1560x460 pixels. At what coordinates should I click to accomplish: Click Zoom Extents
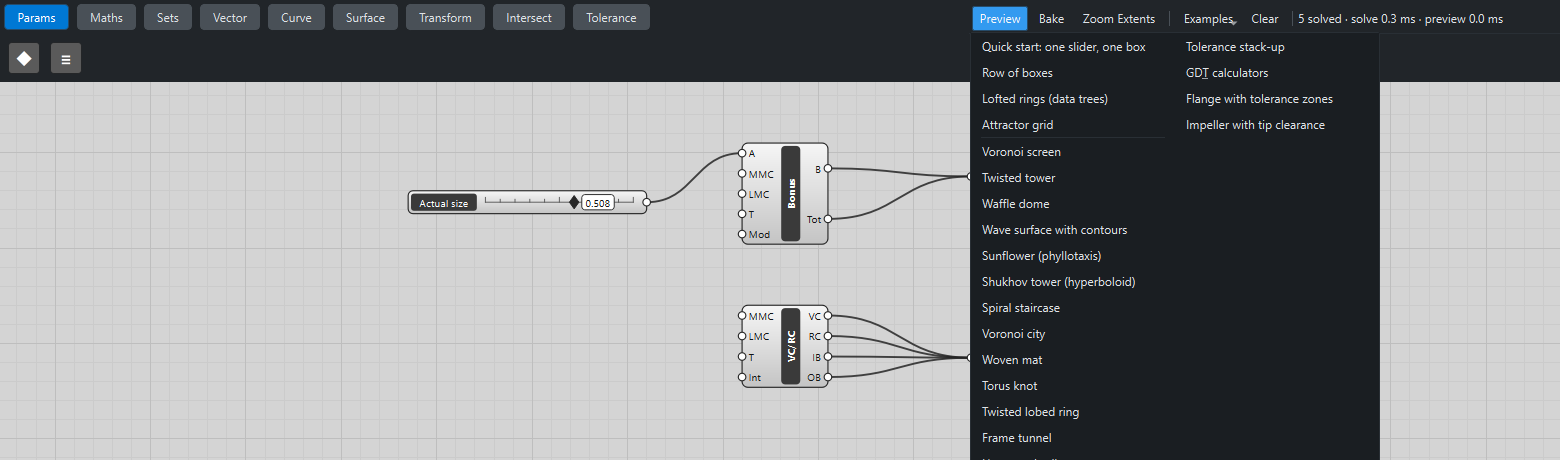(1118, 18)
